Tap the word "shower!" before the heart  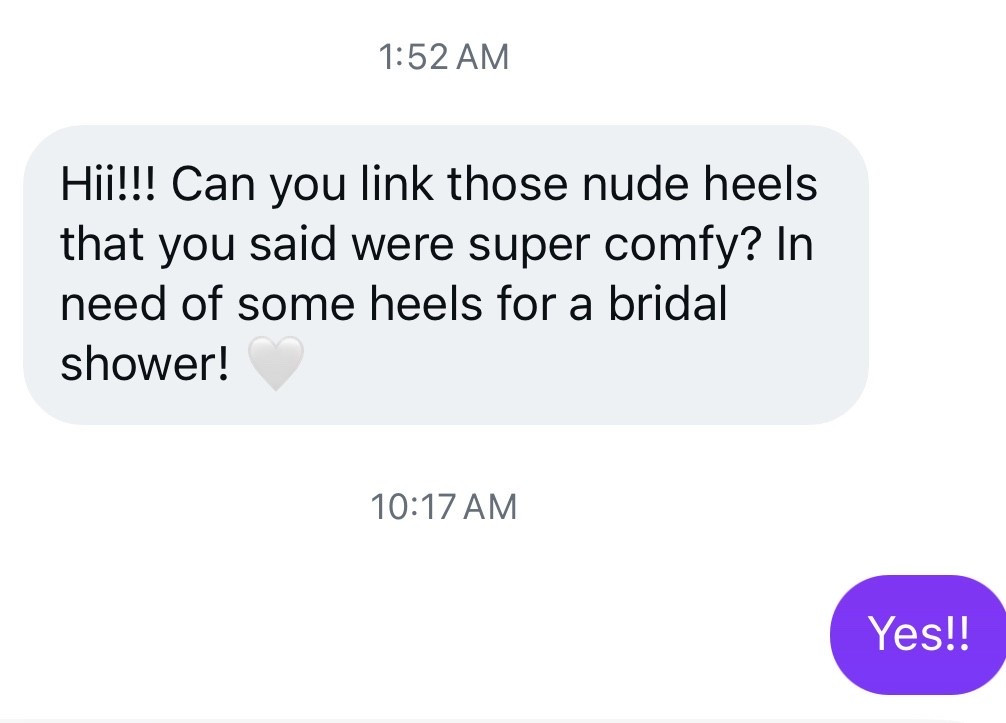[145, 364]
